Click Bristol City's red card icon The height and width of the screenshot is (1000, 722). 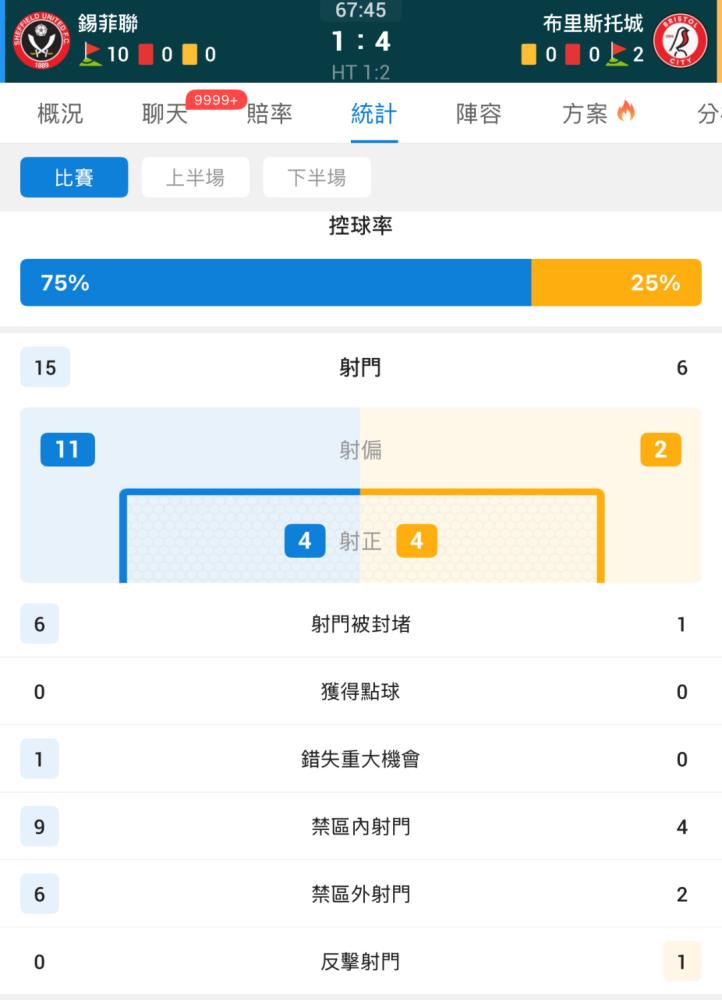(x=573, y=54)
